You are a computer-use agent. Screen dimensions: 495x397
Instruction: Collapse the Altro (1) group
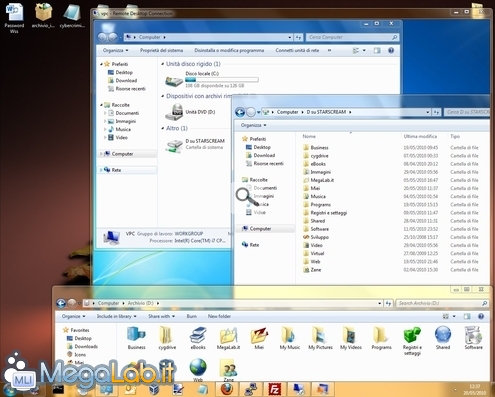(x=163, y=128)
